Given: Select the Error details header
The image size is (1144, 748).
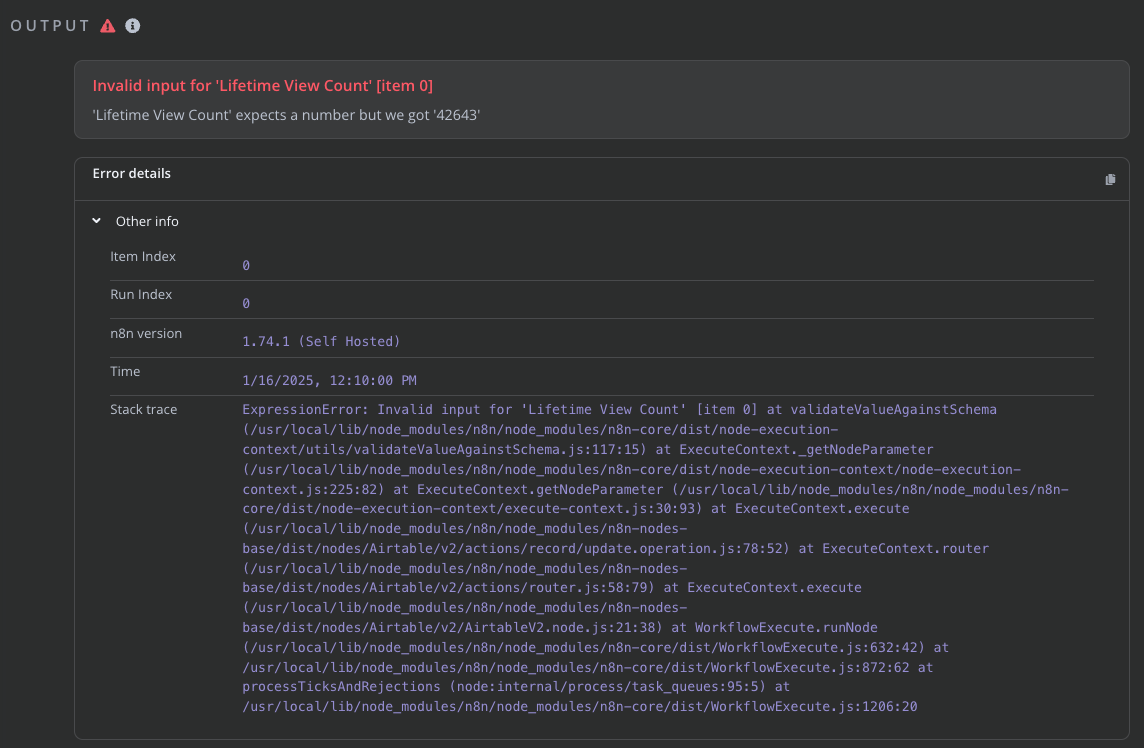Looking at the screenshot, I should point(131,173).
